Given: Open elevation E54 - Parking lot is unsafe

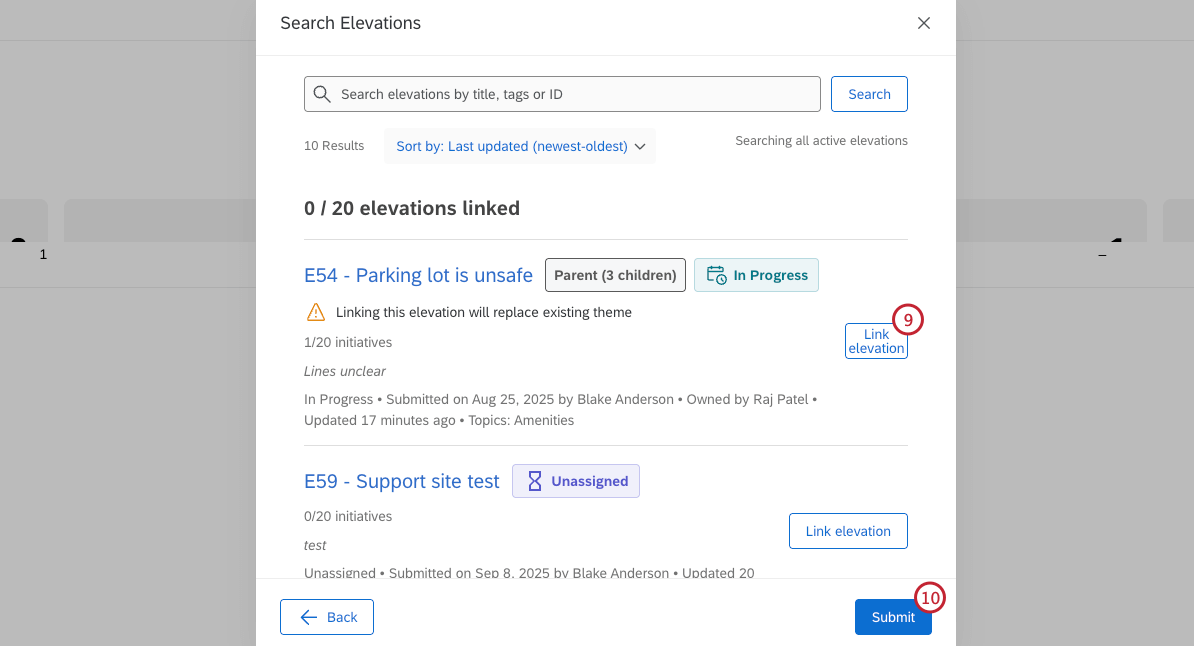Looking at the screenshot, I should pos(418,275).
